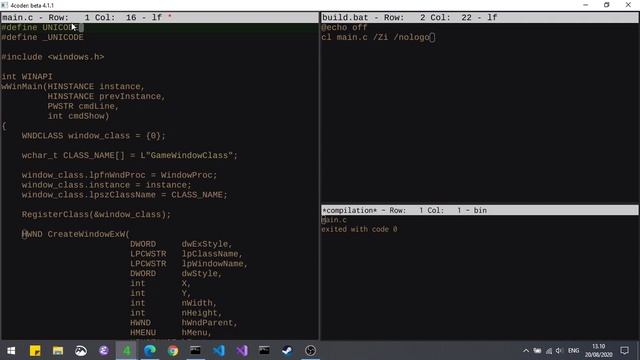Click the '#define _UNICODE' line
640x360 pixels.
(42, 37)
